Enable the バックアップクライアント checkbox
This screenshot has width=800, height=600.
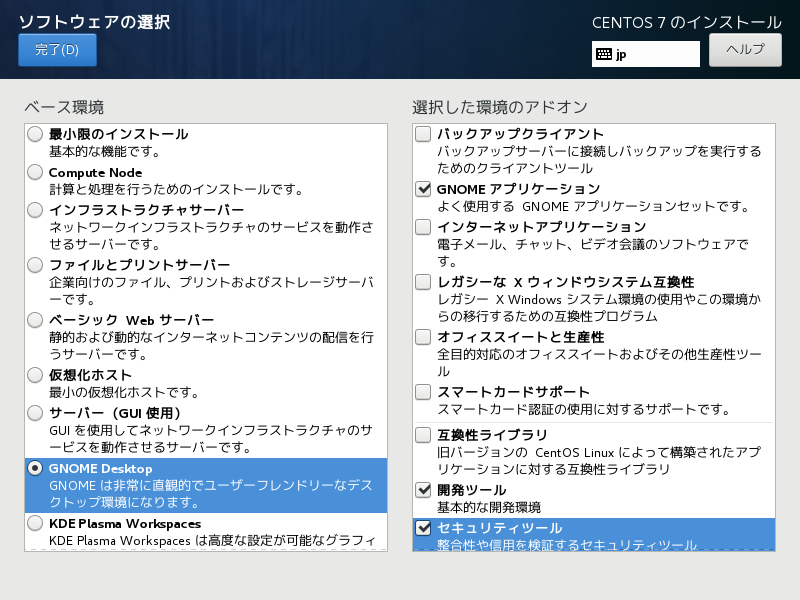coord(423,134)
